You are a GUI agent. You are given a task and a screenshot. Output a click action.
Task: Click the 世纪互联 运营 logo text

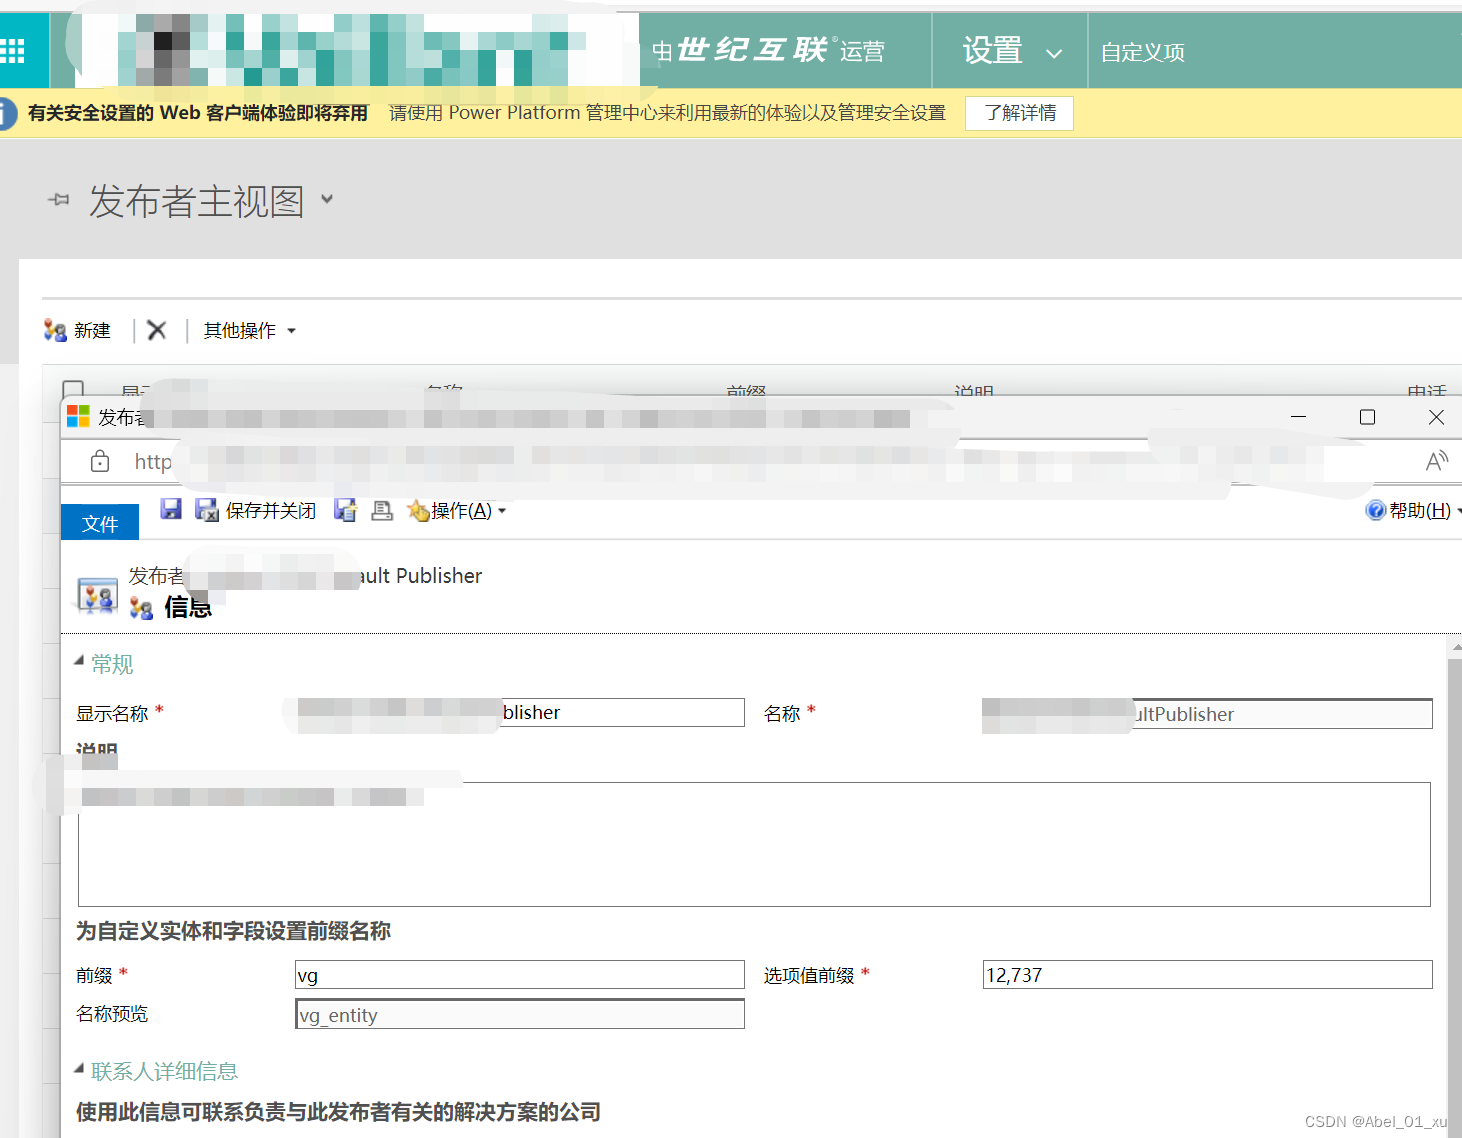click(769, 50)
